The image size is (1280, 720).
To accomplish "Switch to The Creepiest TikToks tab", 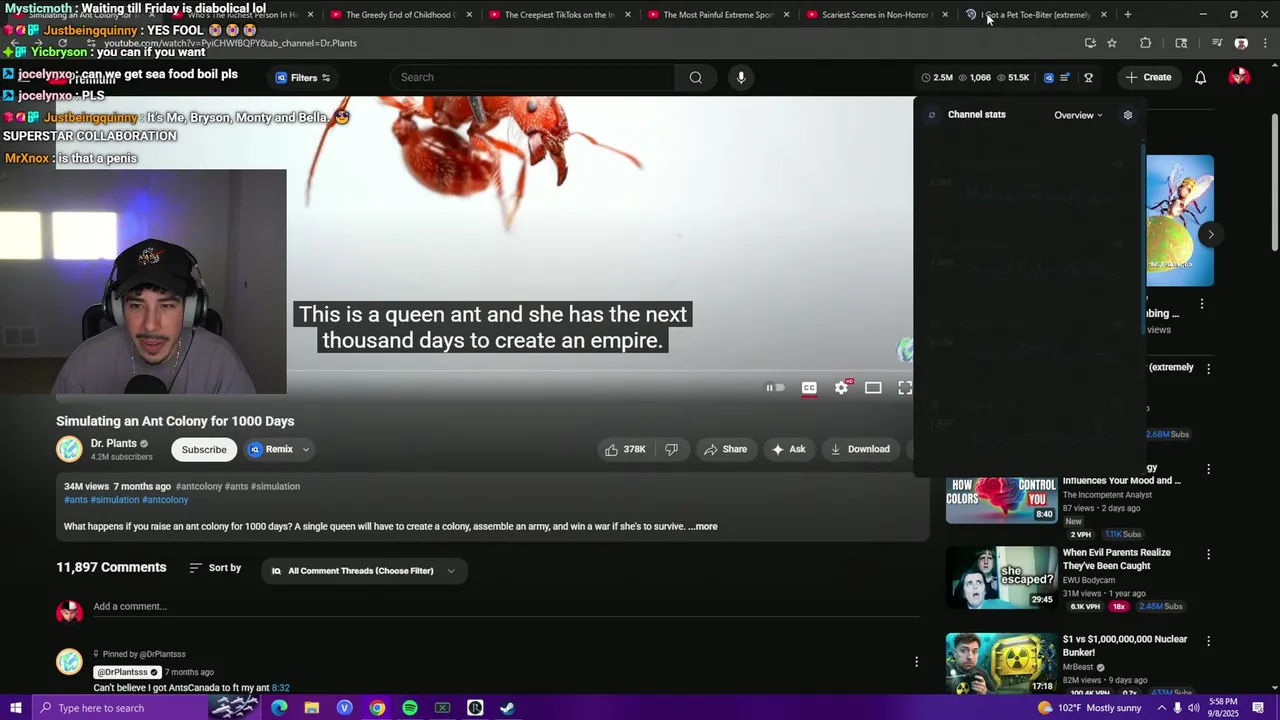I will click(x=559, y=15).
